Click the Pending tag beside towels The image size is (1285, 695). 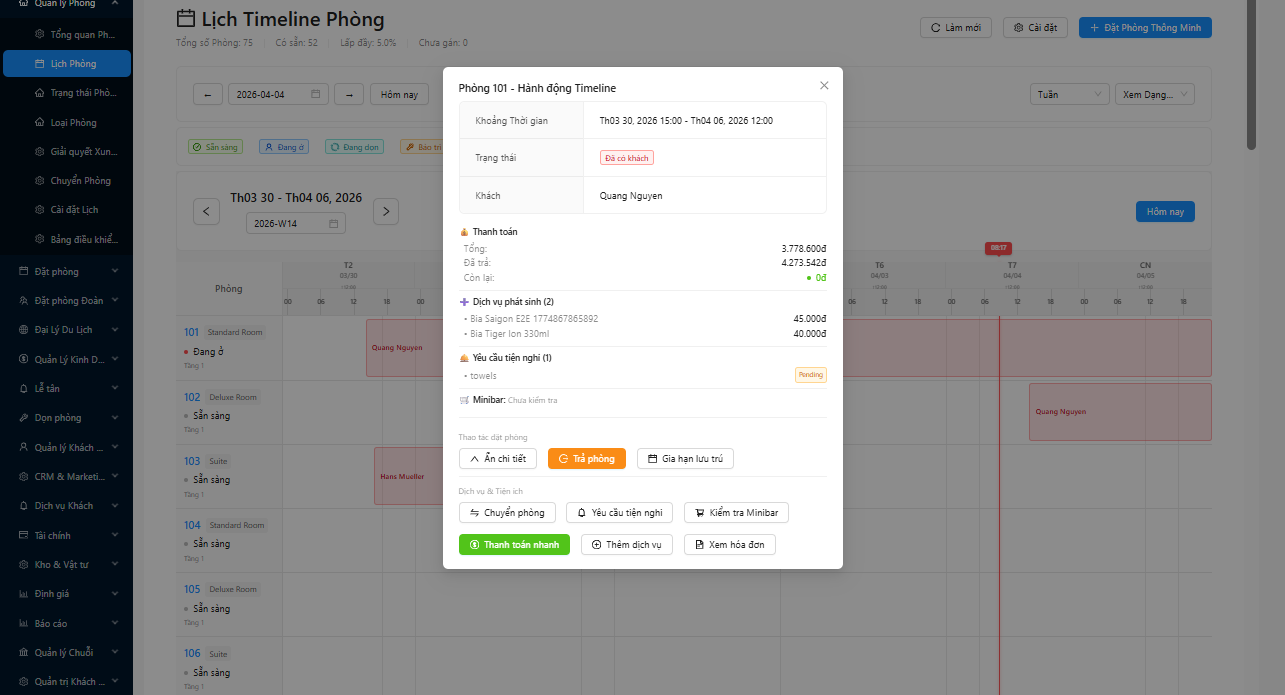coord(811,375)
